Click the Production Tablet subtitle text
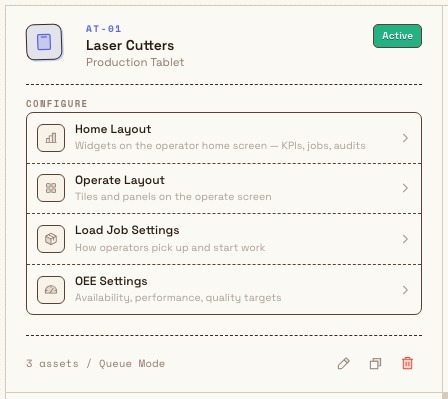The image size is (448, 399). point(135,62)
